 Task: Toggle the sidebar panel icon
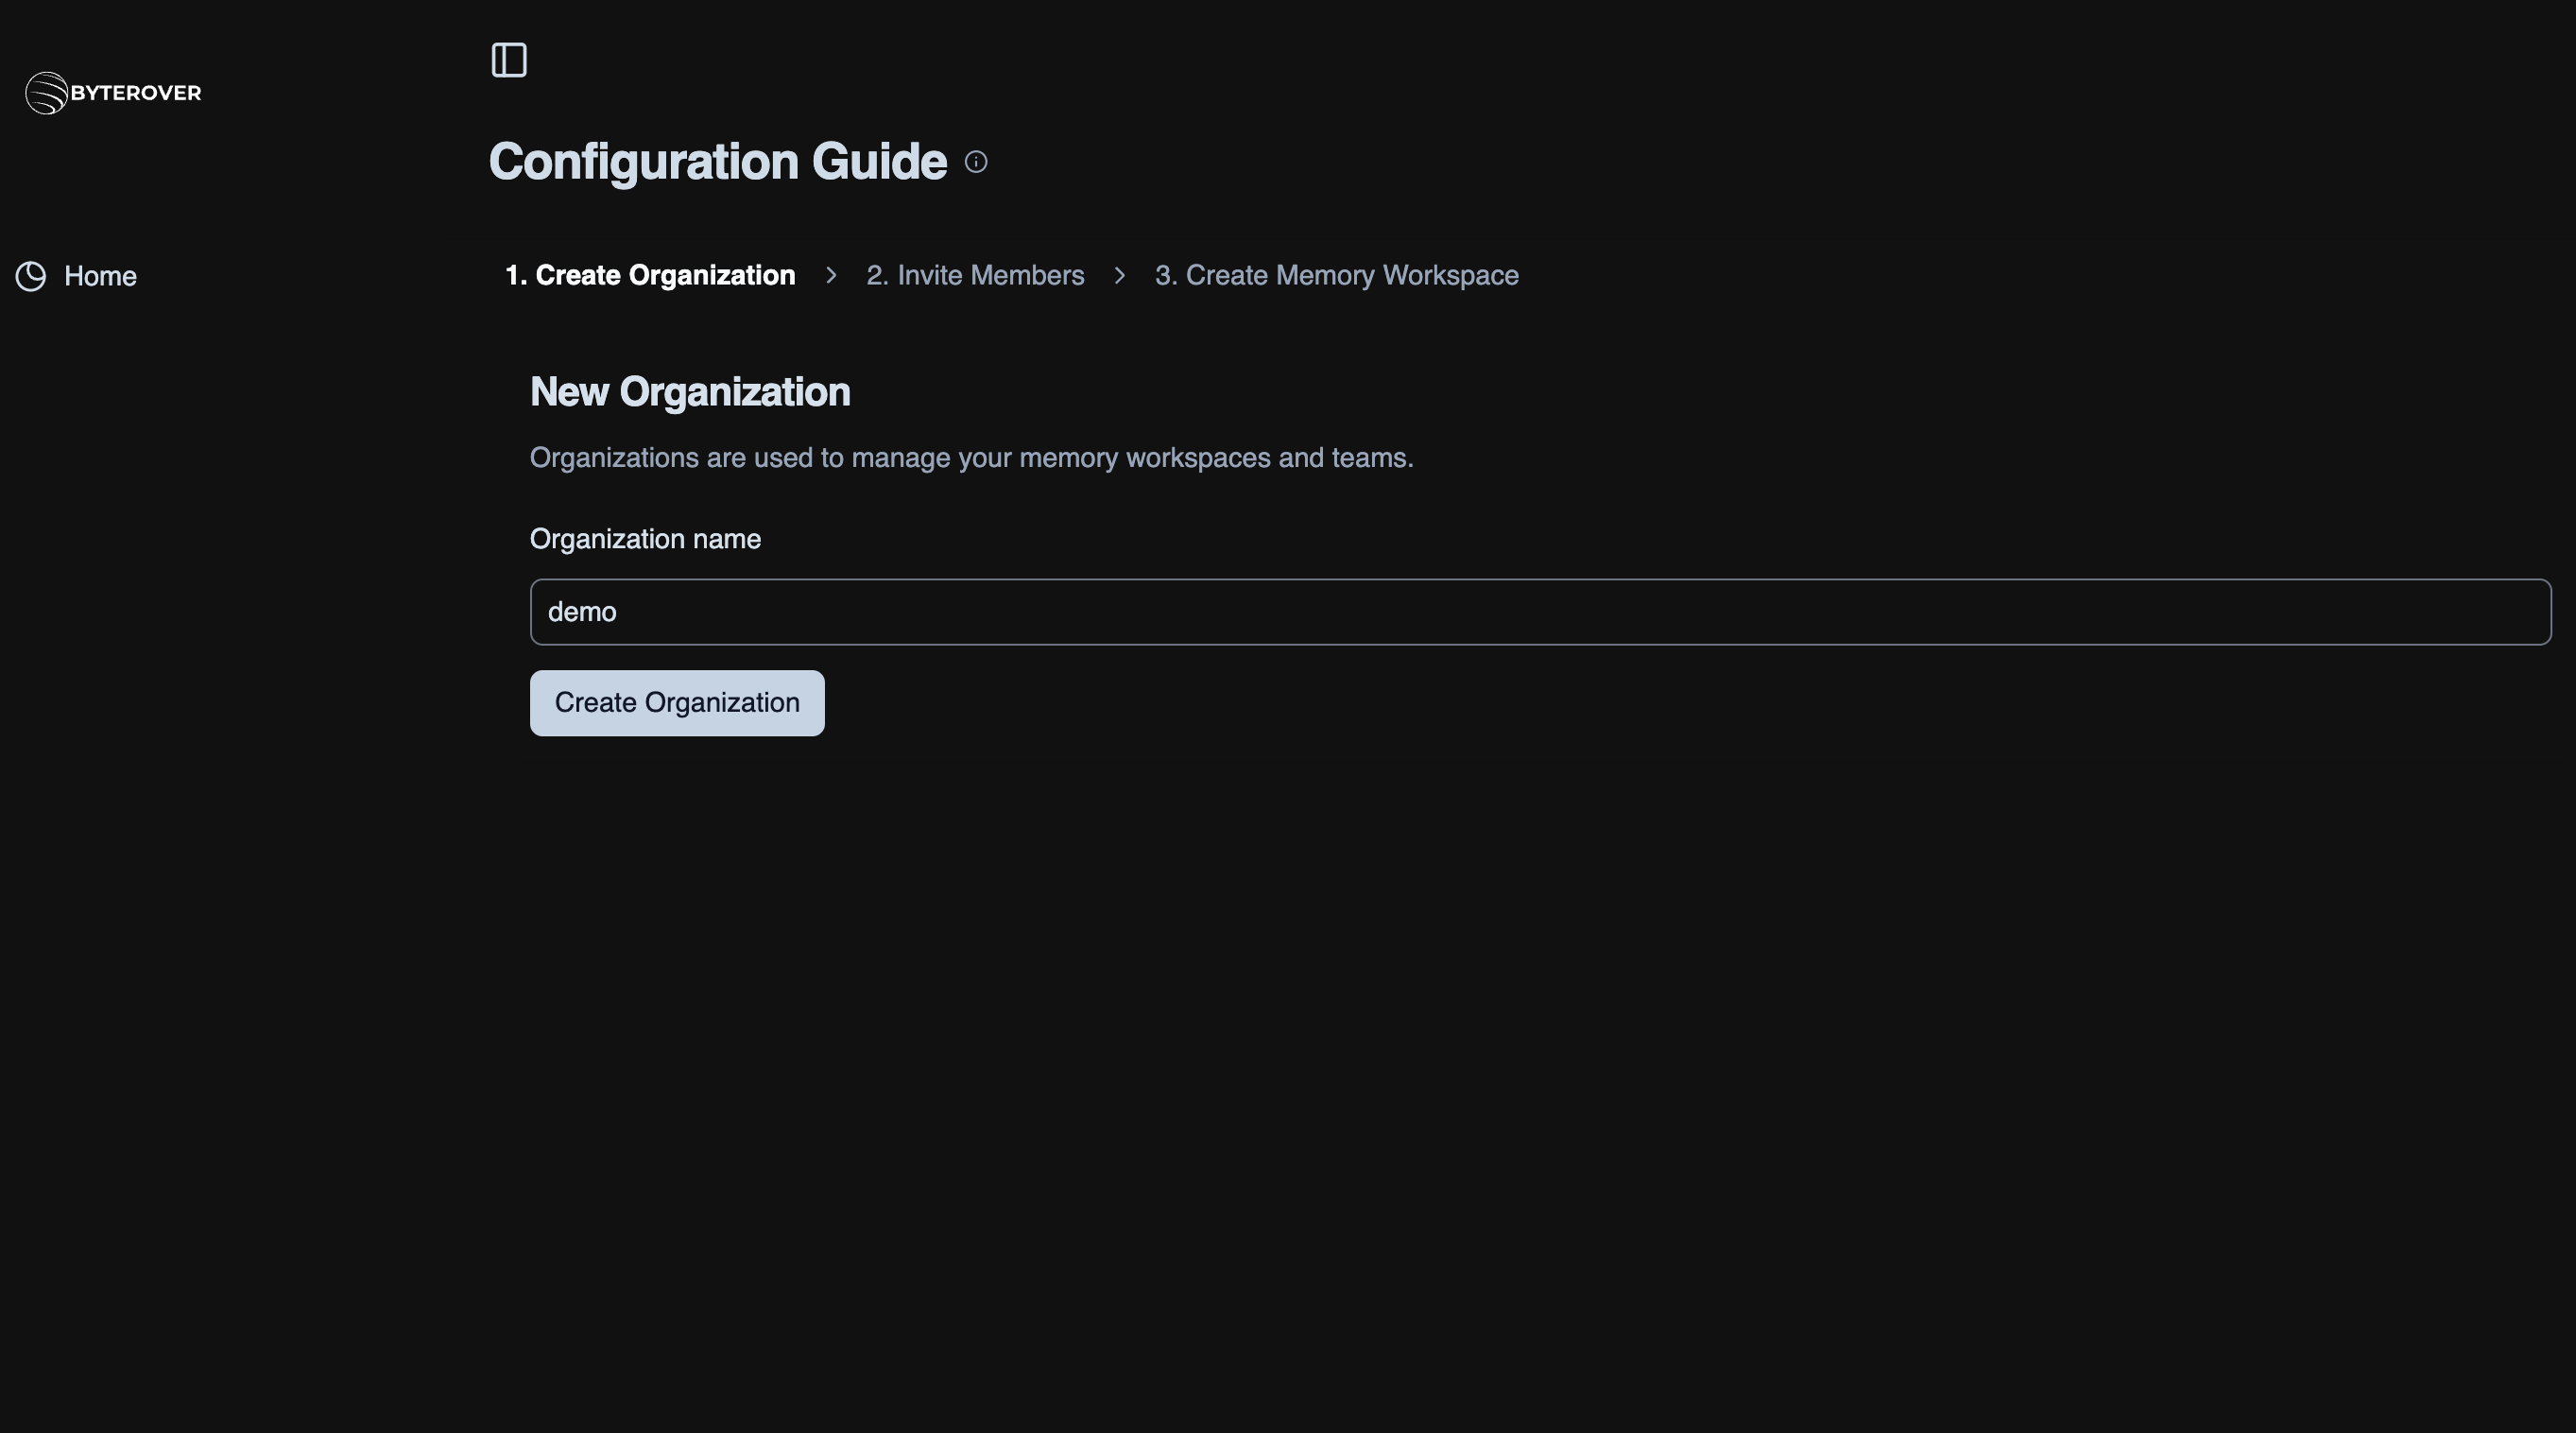click(x=509, y=60)
